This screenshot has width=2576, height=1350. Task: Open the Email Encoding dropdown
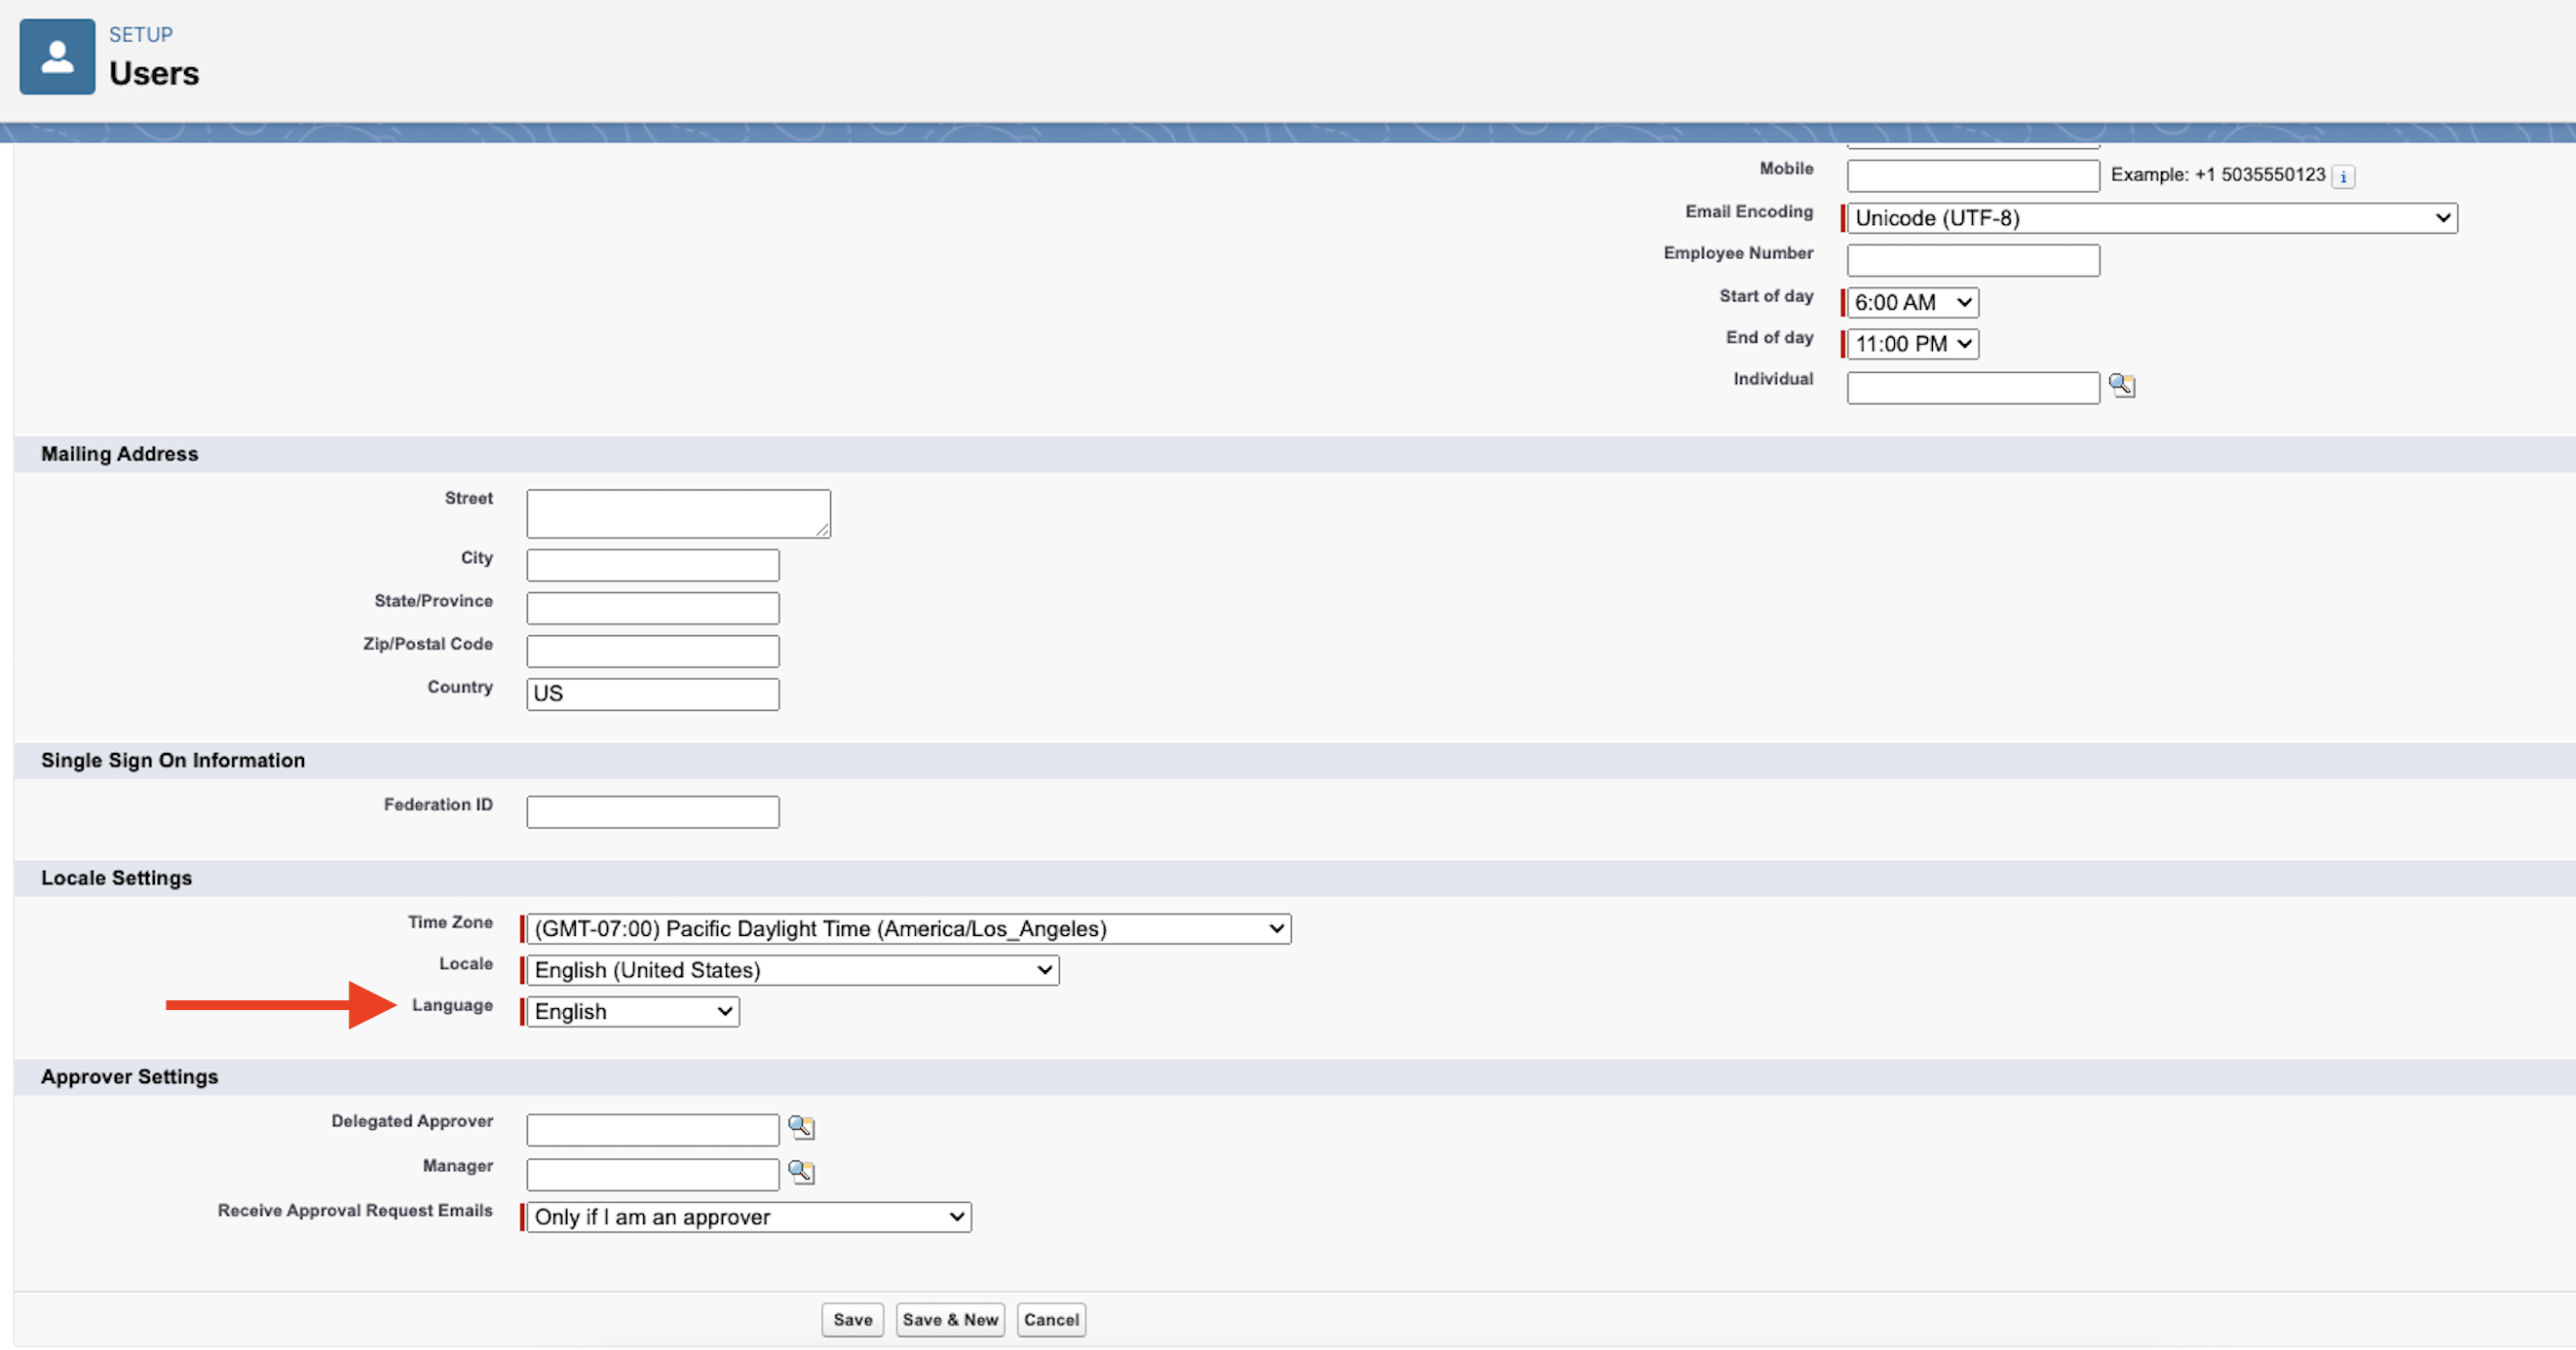(2151, 218)
